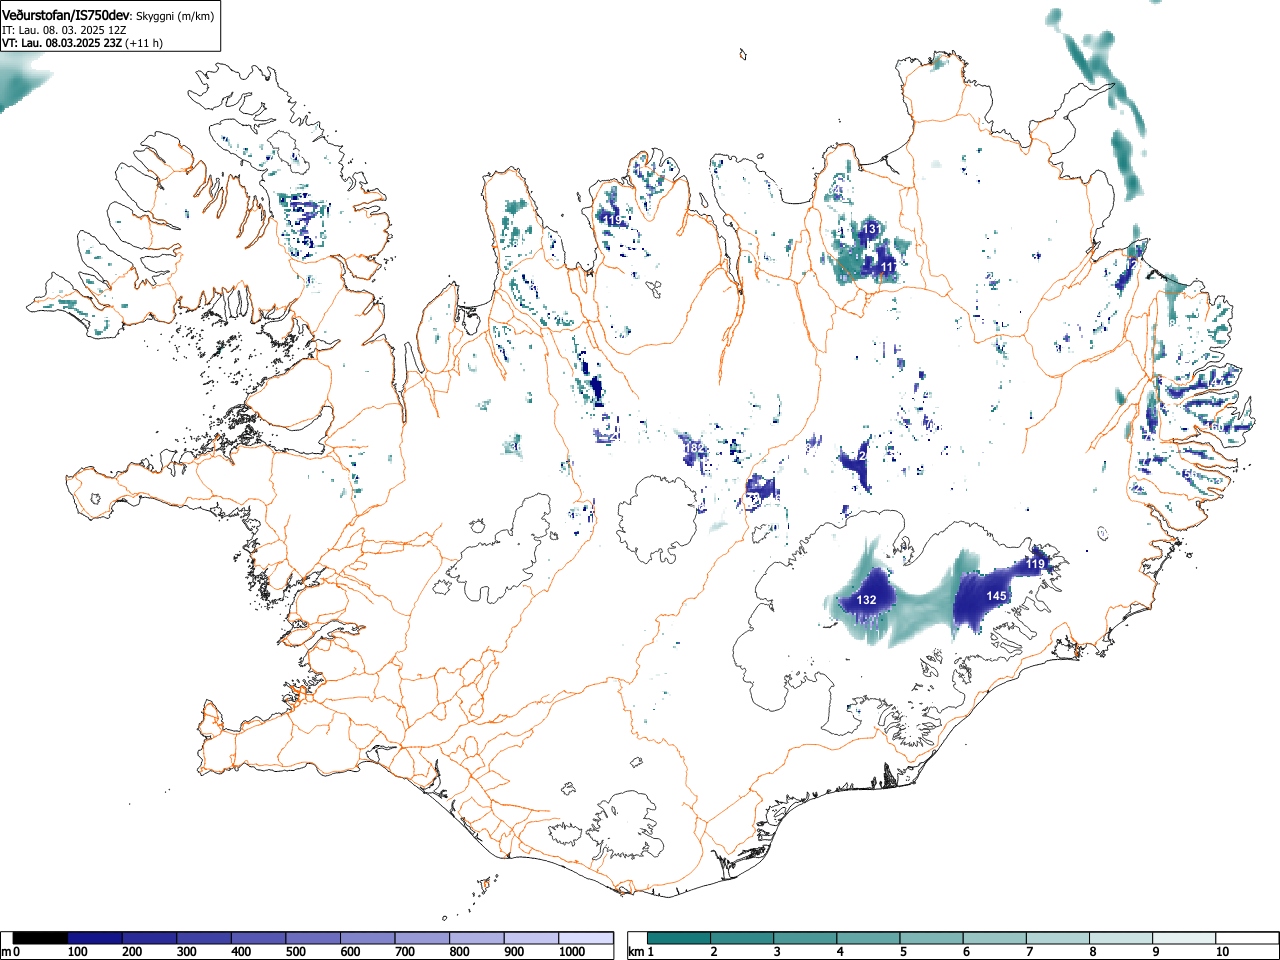Pick the 700–800 m legend swatch
This screenshot has width=1280, height=960.
[423, 938]
